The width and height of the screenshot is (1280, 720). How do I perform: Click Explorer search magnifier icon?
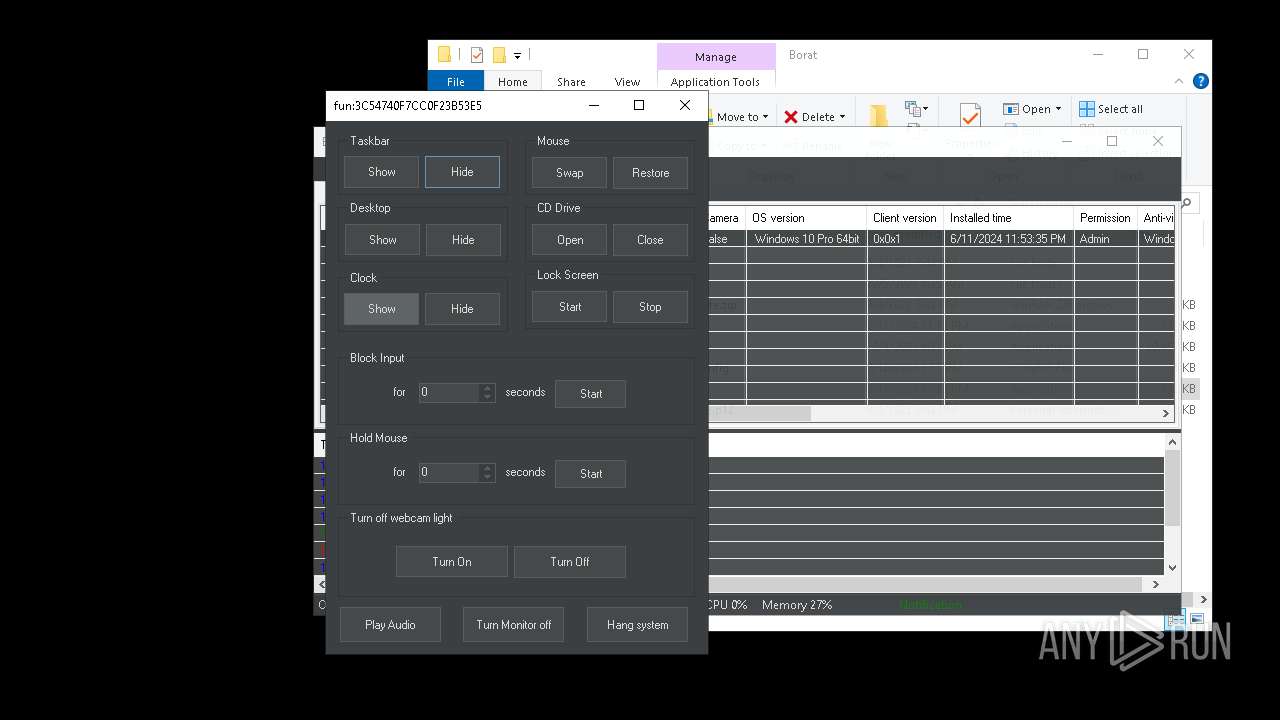point(1187,202)
